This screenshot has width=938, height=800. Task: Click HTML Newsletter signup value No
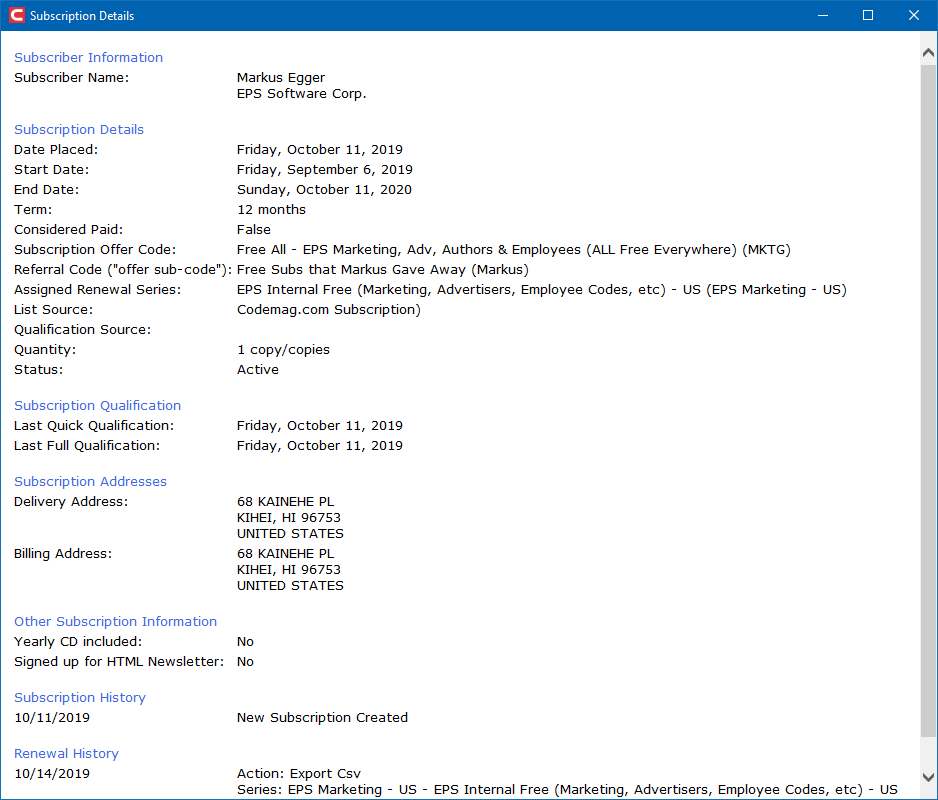(x=245, y=662)
